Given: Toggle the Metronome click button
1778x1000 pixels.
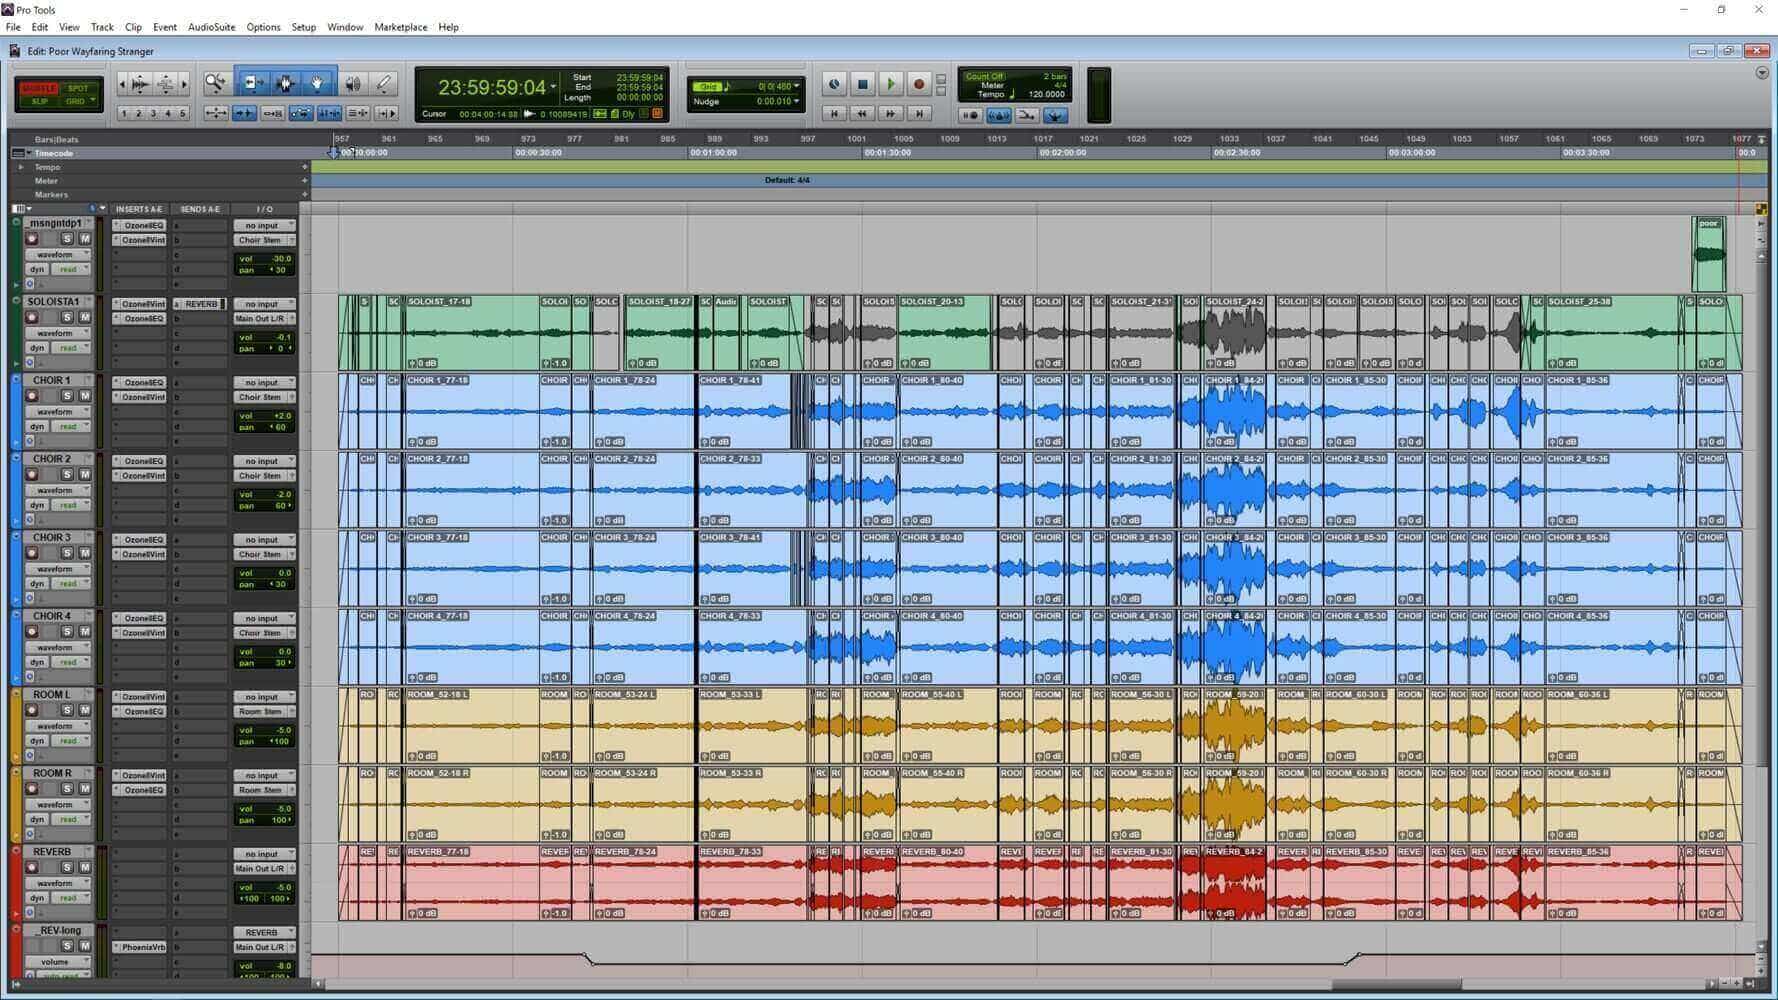Looking at the screenshot, I should point(998,115).
